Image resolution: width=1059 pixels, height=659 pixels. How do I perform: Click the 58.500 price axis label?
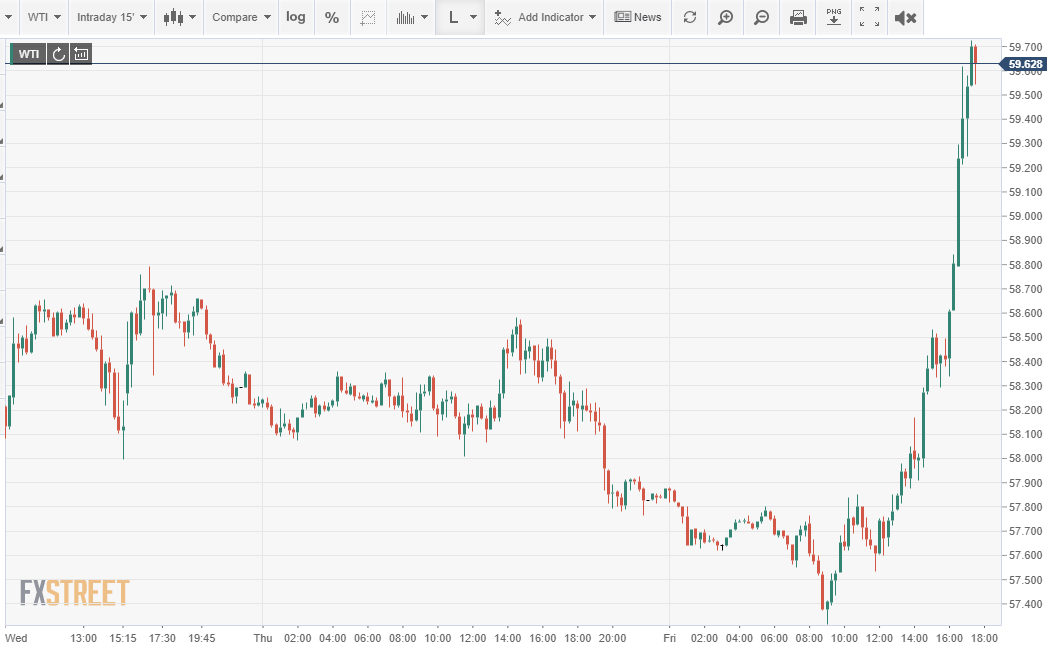[x=1025, y=337]
